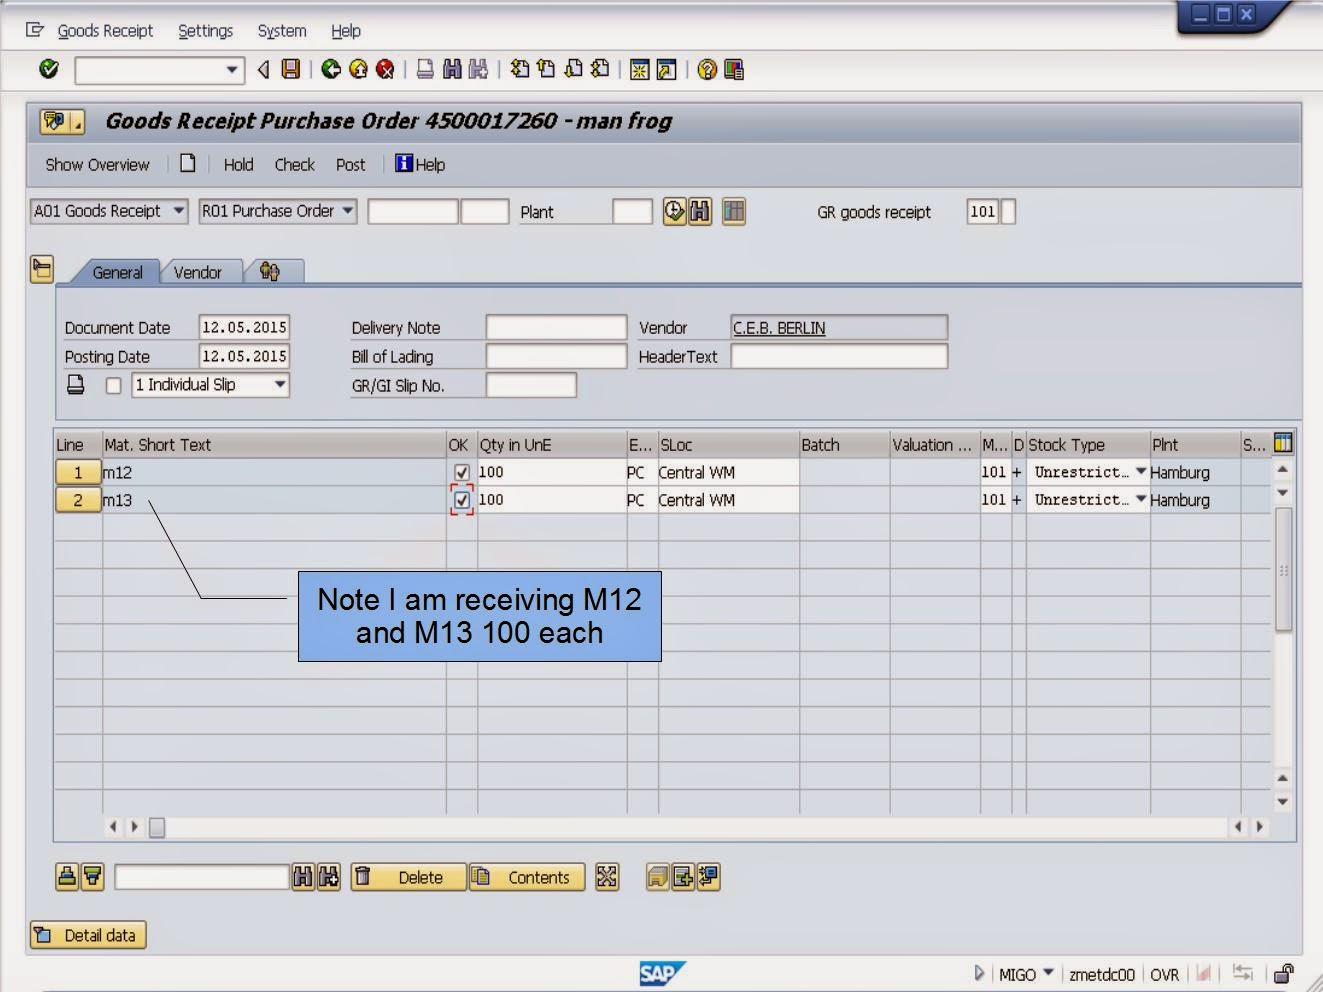The height and width of the screenshot is (992, 1323).
Task: Select the Delete trash icon for line items
Action: [360, 877]
